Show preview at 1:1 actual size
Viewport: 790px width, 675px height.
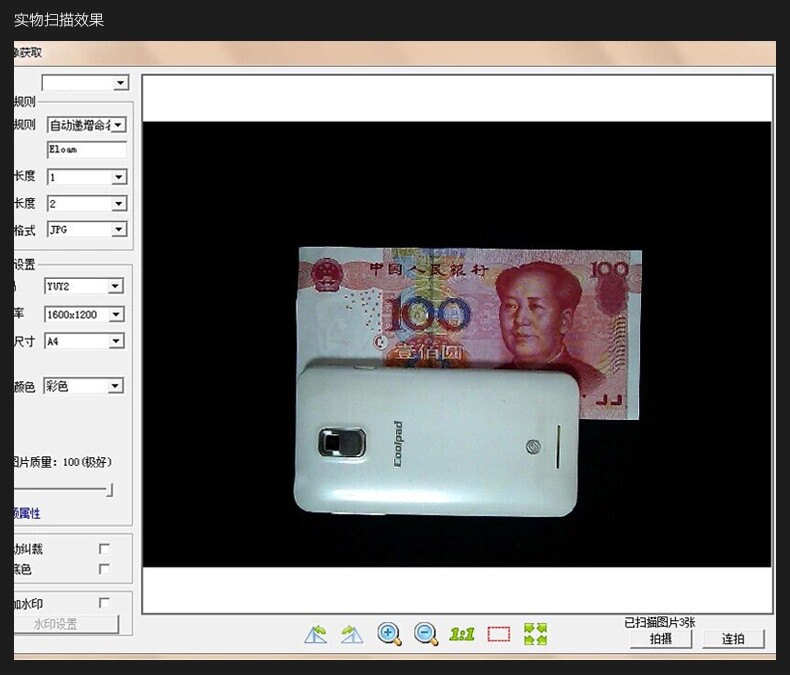tap(462, 634)
